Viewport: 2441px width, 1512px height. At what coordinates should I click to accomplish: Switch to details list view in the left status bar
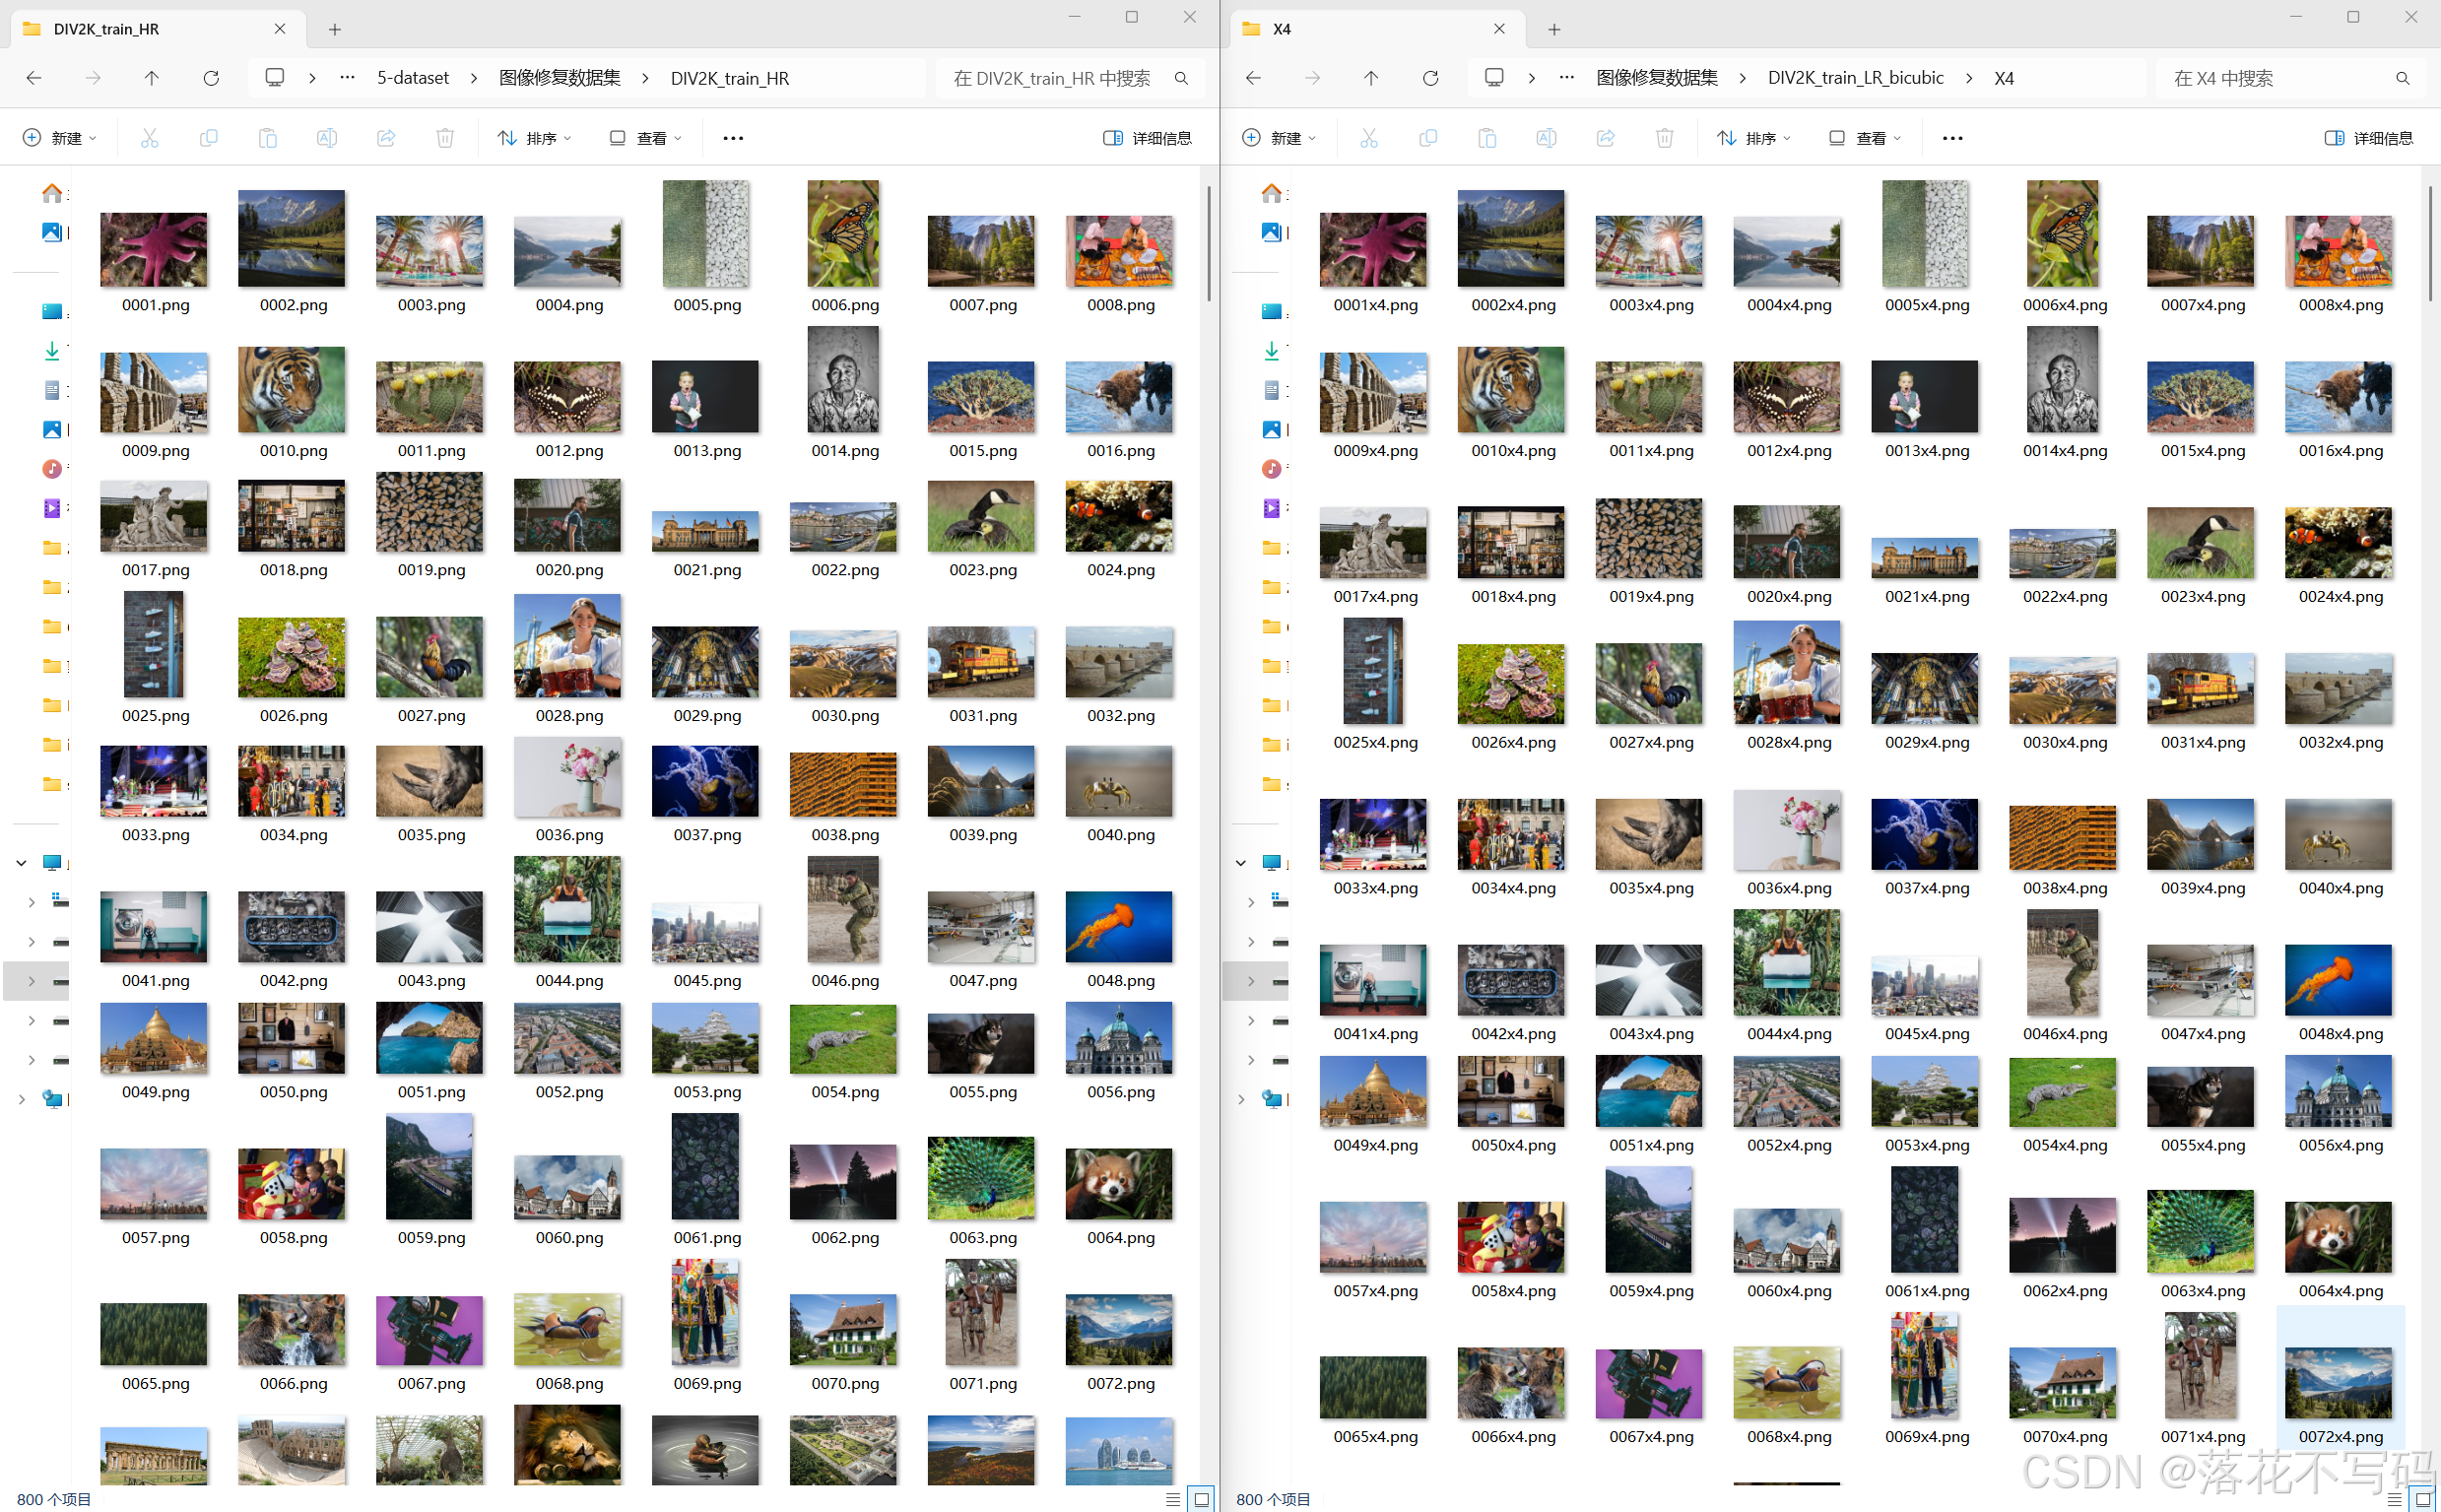coord(1173,1499)
